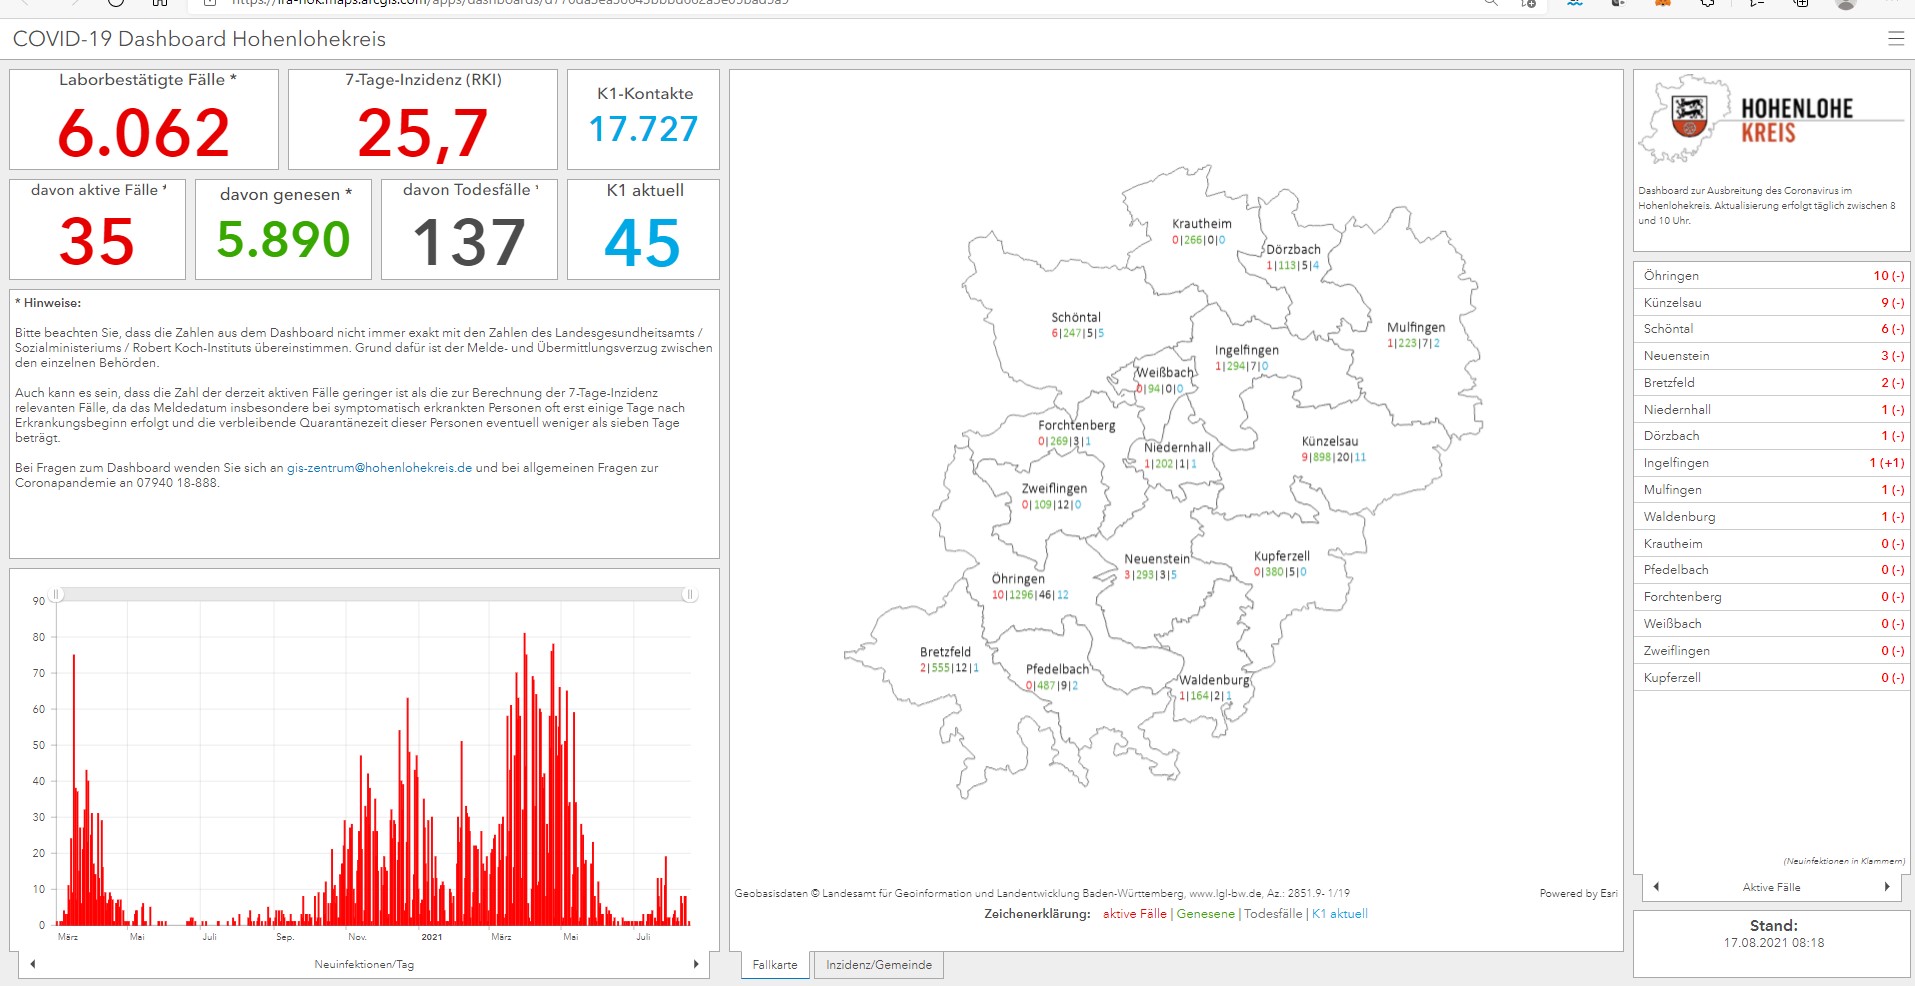Open the Inzidenz/Gemeinde tab
Screen dimensions: 1915x986
click(x=878, y=965)
